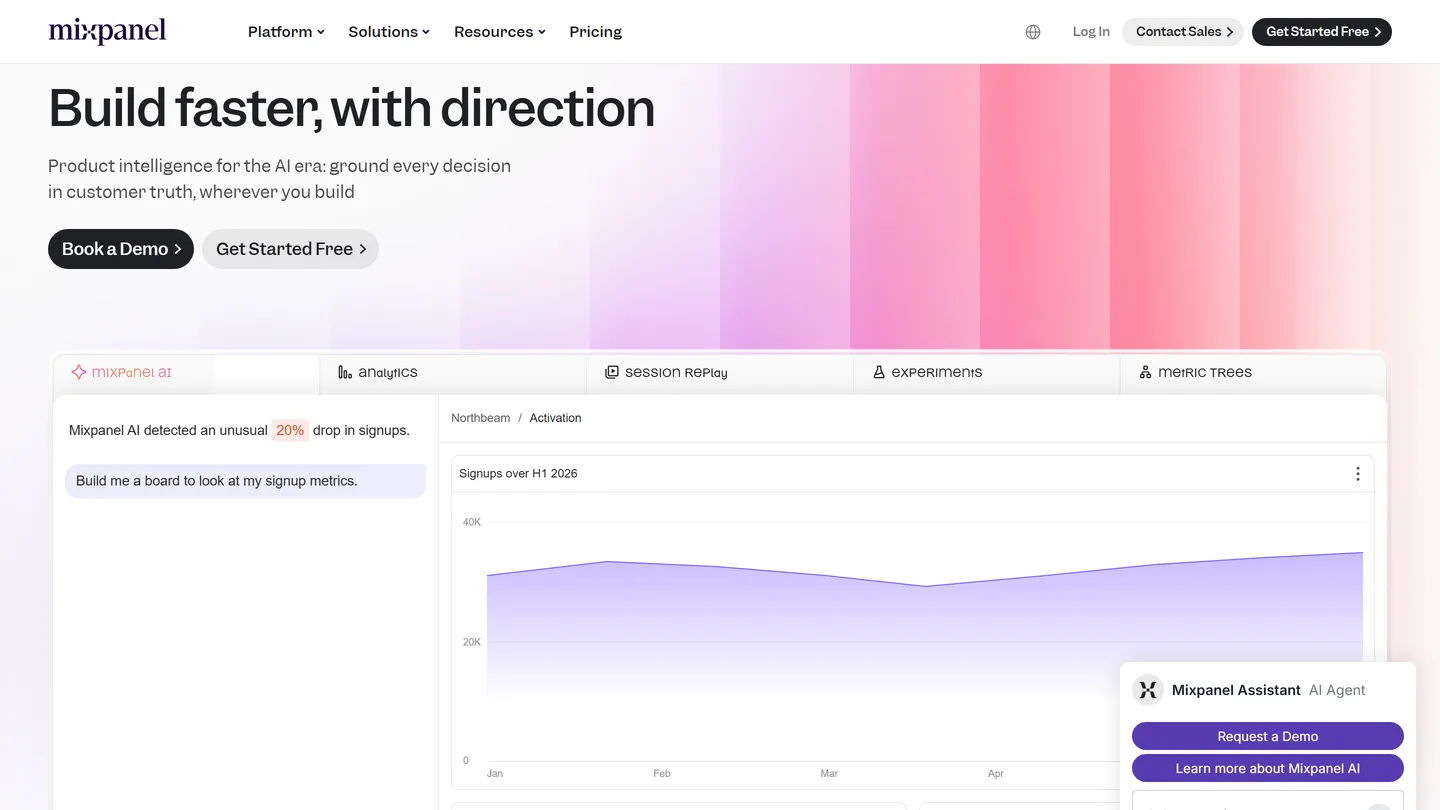
Task: Click the Book a Demo button
Action: pyautogui.click(x=121, y=249)
